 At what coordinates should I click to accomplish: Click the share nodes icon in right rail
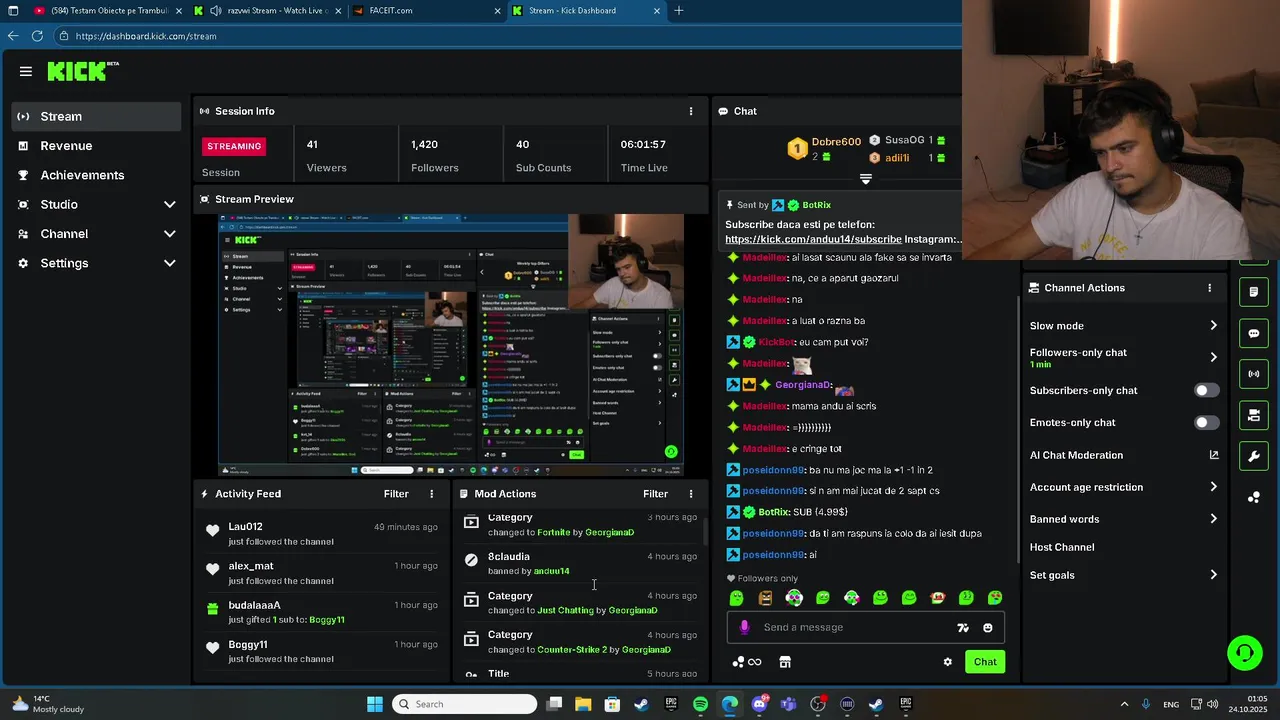tap(1254, 498)
